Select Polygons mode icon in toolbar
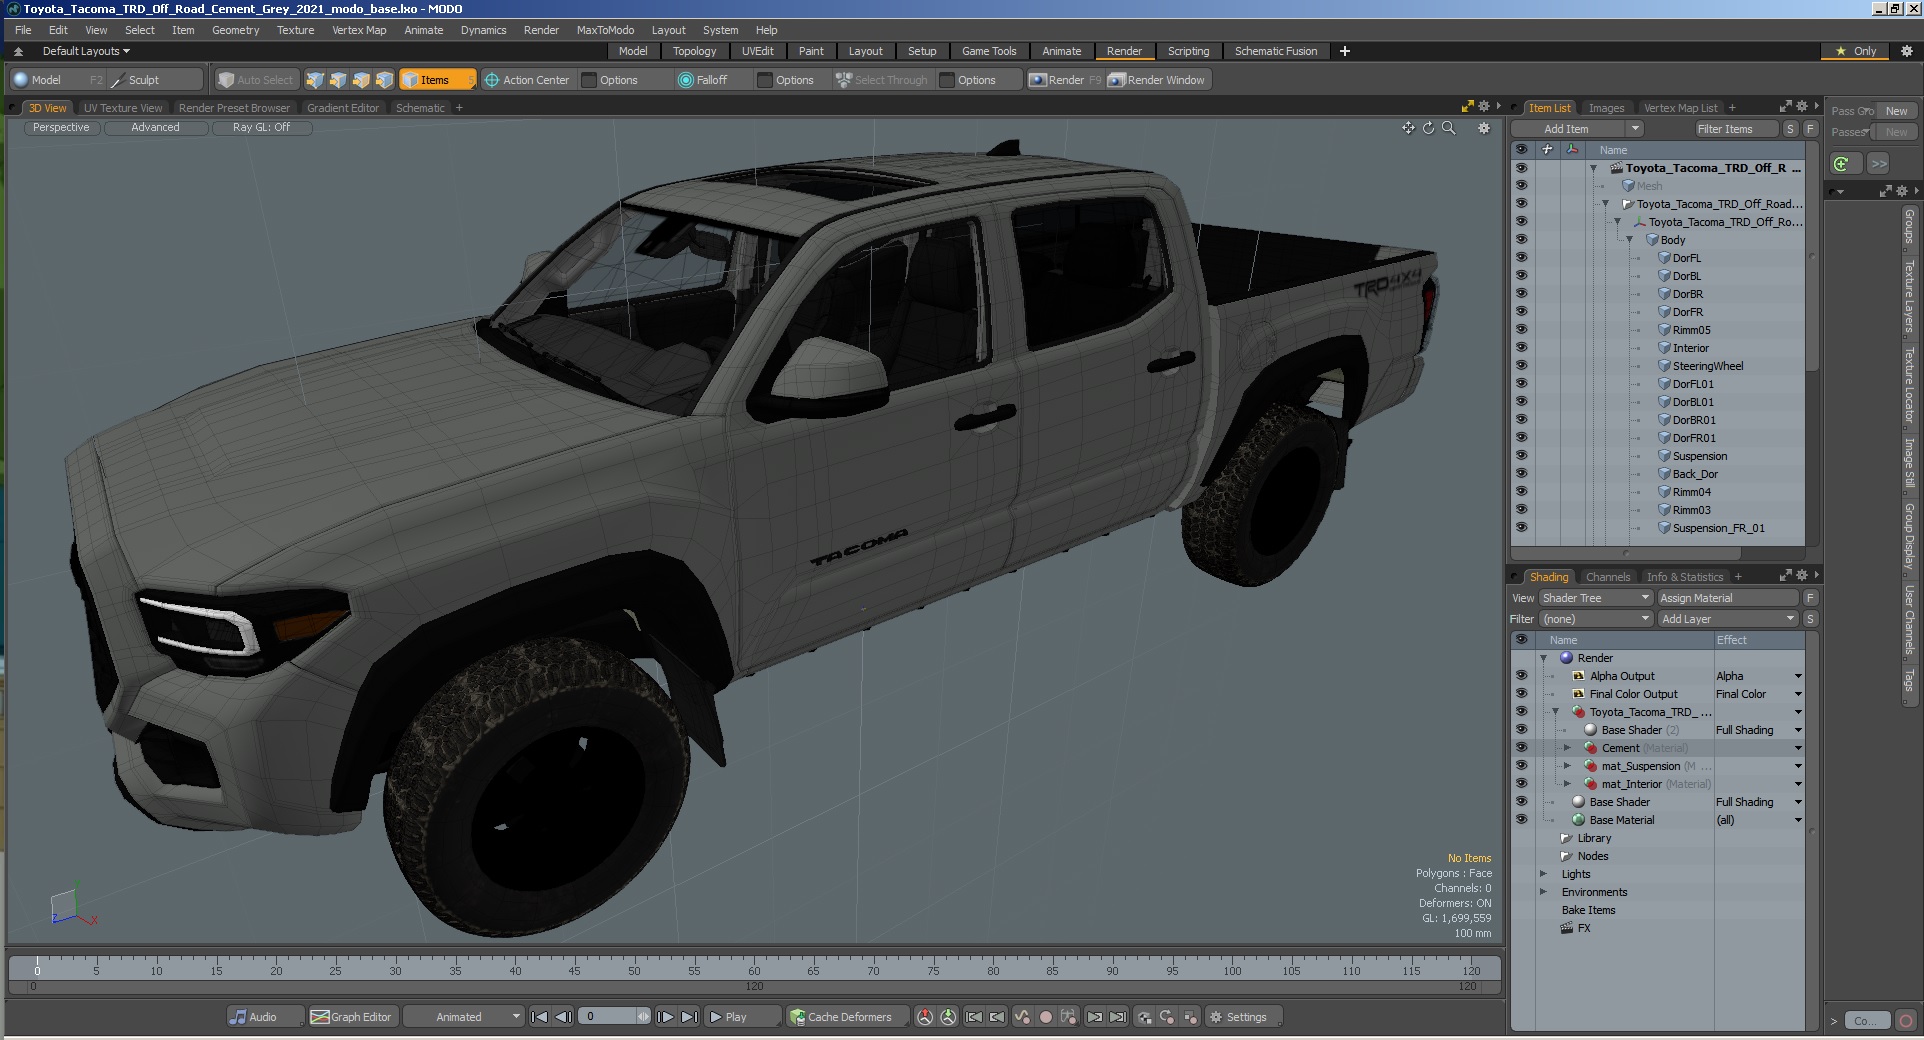The height and width of the screenshot is (1040, 1924). point(361,80)
